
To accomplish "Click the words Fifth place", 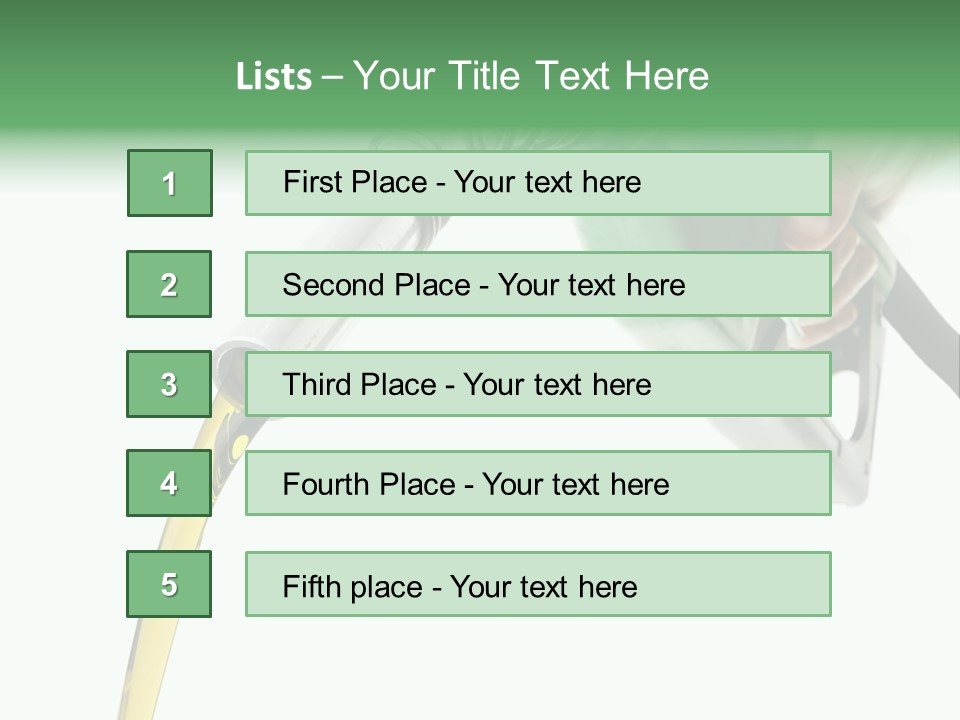I will click(353, 587).
